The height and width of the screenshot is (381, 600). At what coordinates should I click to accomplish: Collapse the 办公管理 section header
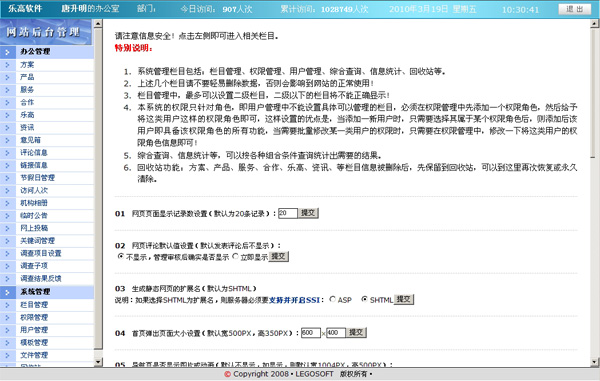click(47, 52)
